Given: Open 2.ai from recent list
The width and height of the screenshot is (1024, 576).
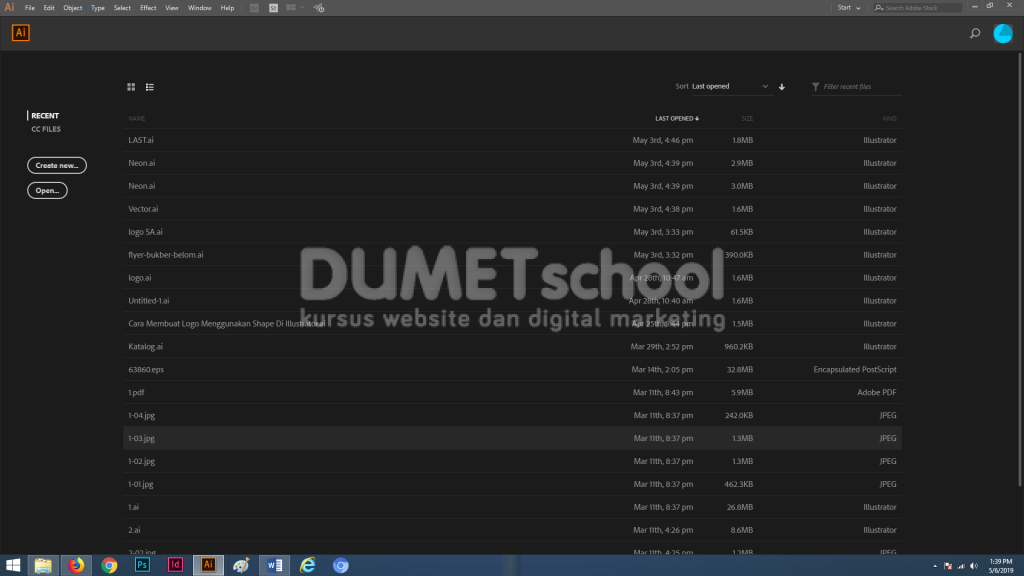Looking at the screenshot, I should (x=512, y=530).
